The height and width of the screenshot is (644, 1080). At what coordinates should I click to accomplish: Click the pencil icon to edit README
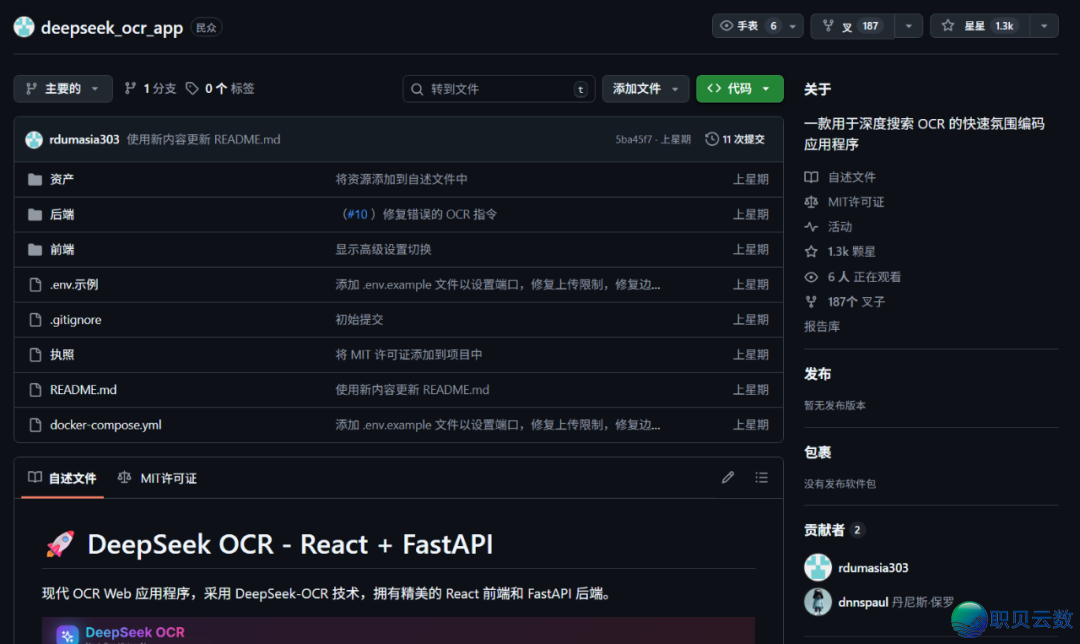pos(728,477)
